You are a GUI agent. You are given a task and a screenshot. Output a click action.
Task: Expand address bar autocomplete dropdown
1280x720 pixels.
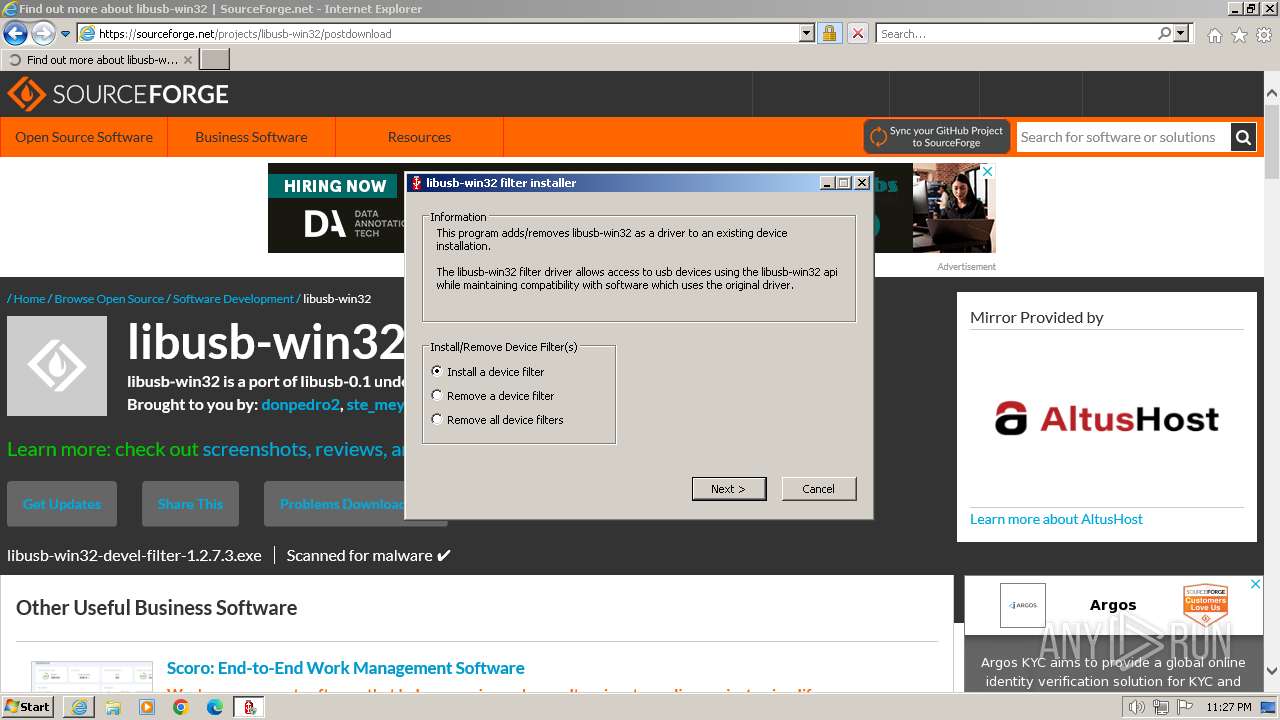point(807,33)
